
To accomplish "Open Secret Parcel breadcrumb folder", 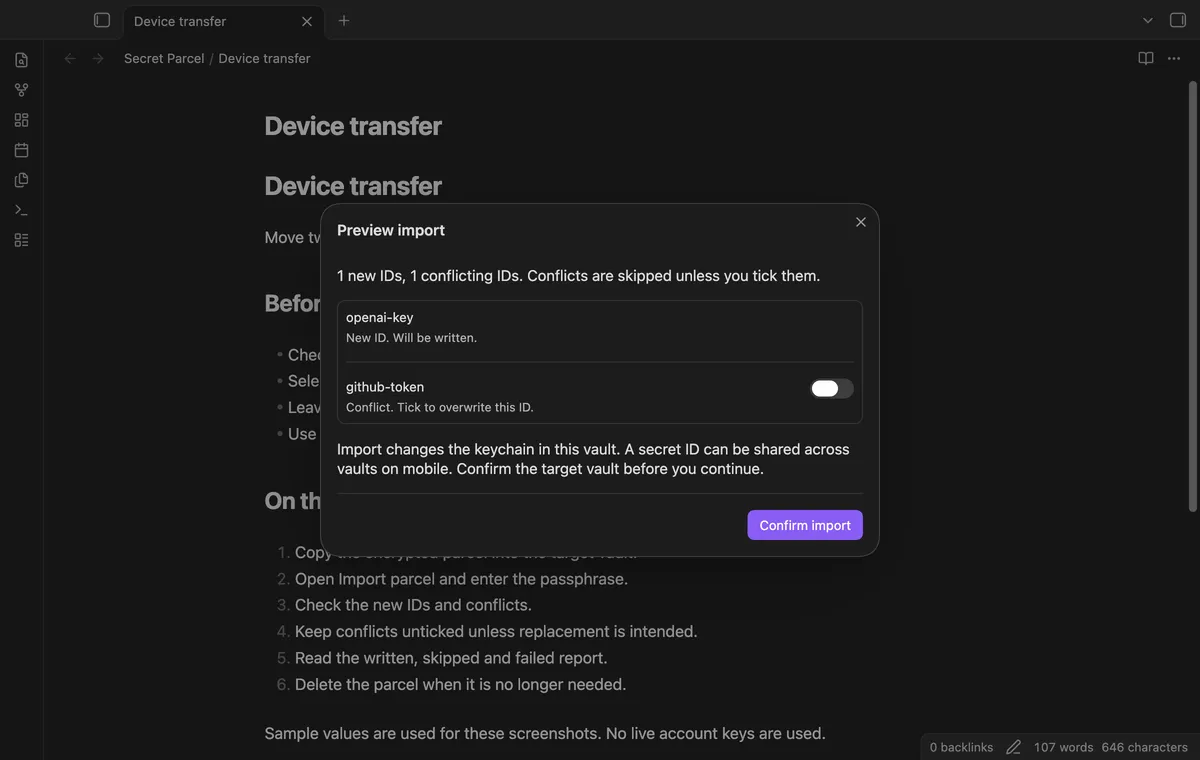I will point(164,58).
